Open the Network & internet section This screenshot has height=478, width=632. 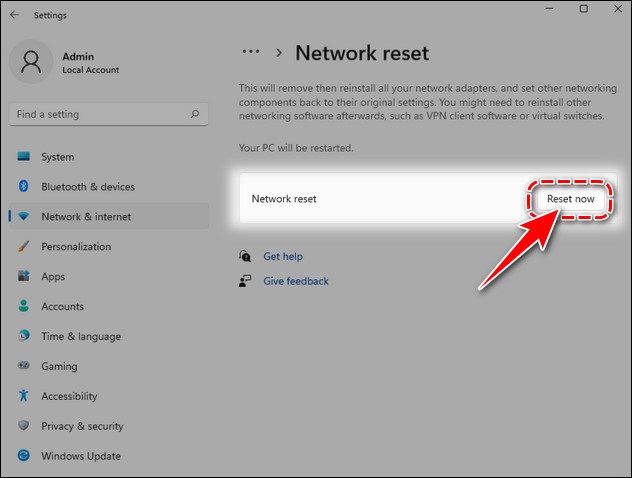[x=86, y=217]
